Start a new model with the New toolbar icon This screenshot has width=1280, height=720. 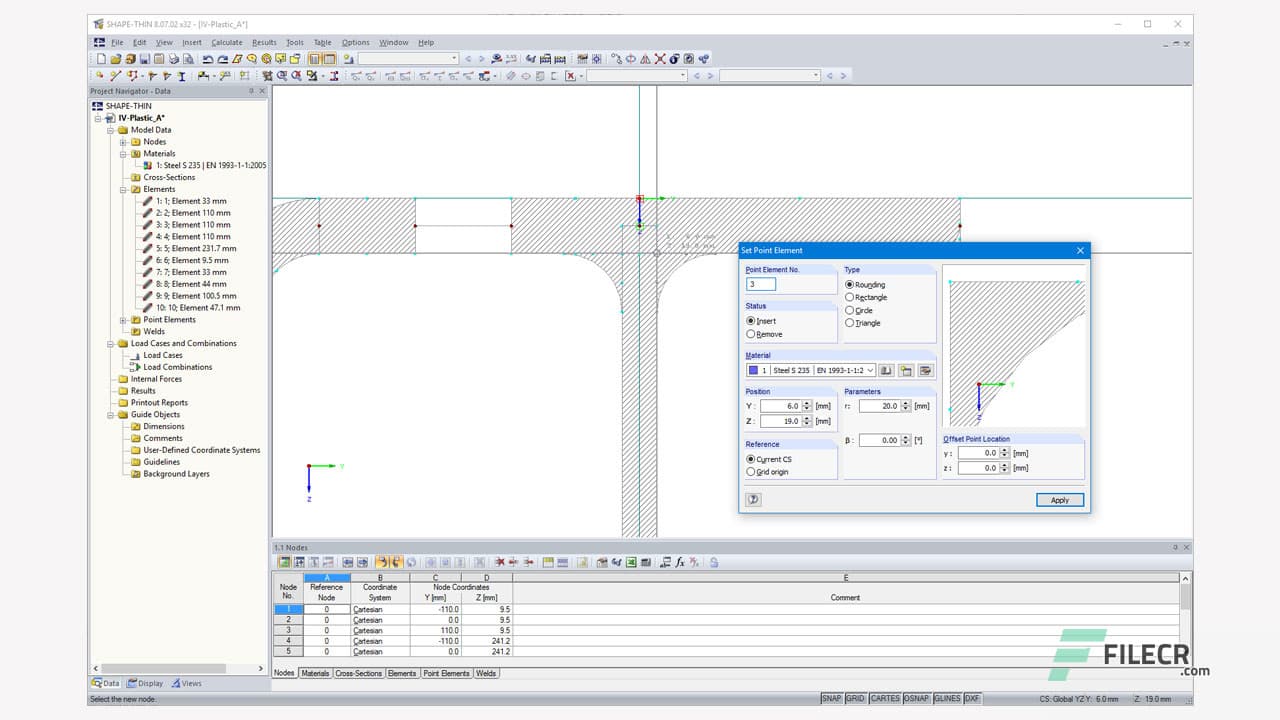point(101,58)
